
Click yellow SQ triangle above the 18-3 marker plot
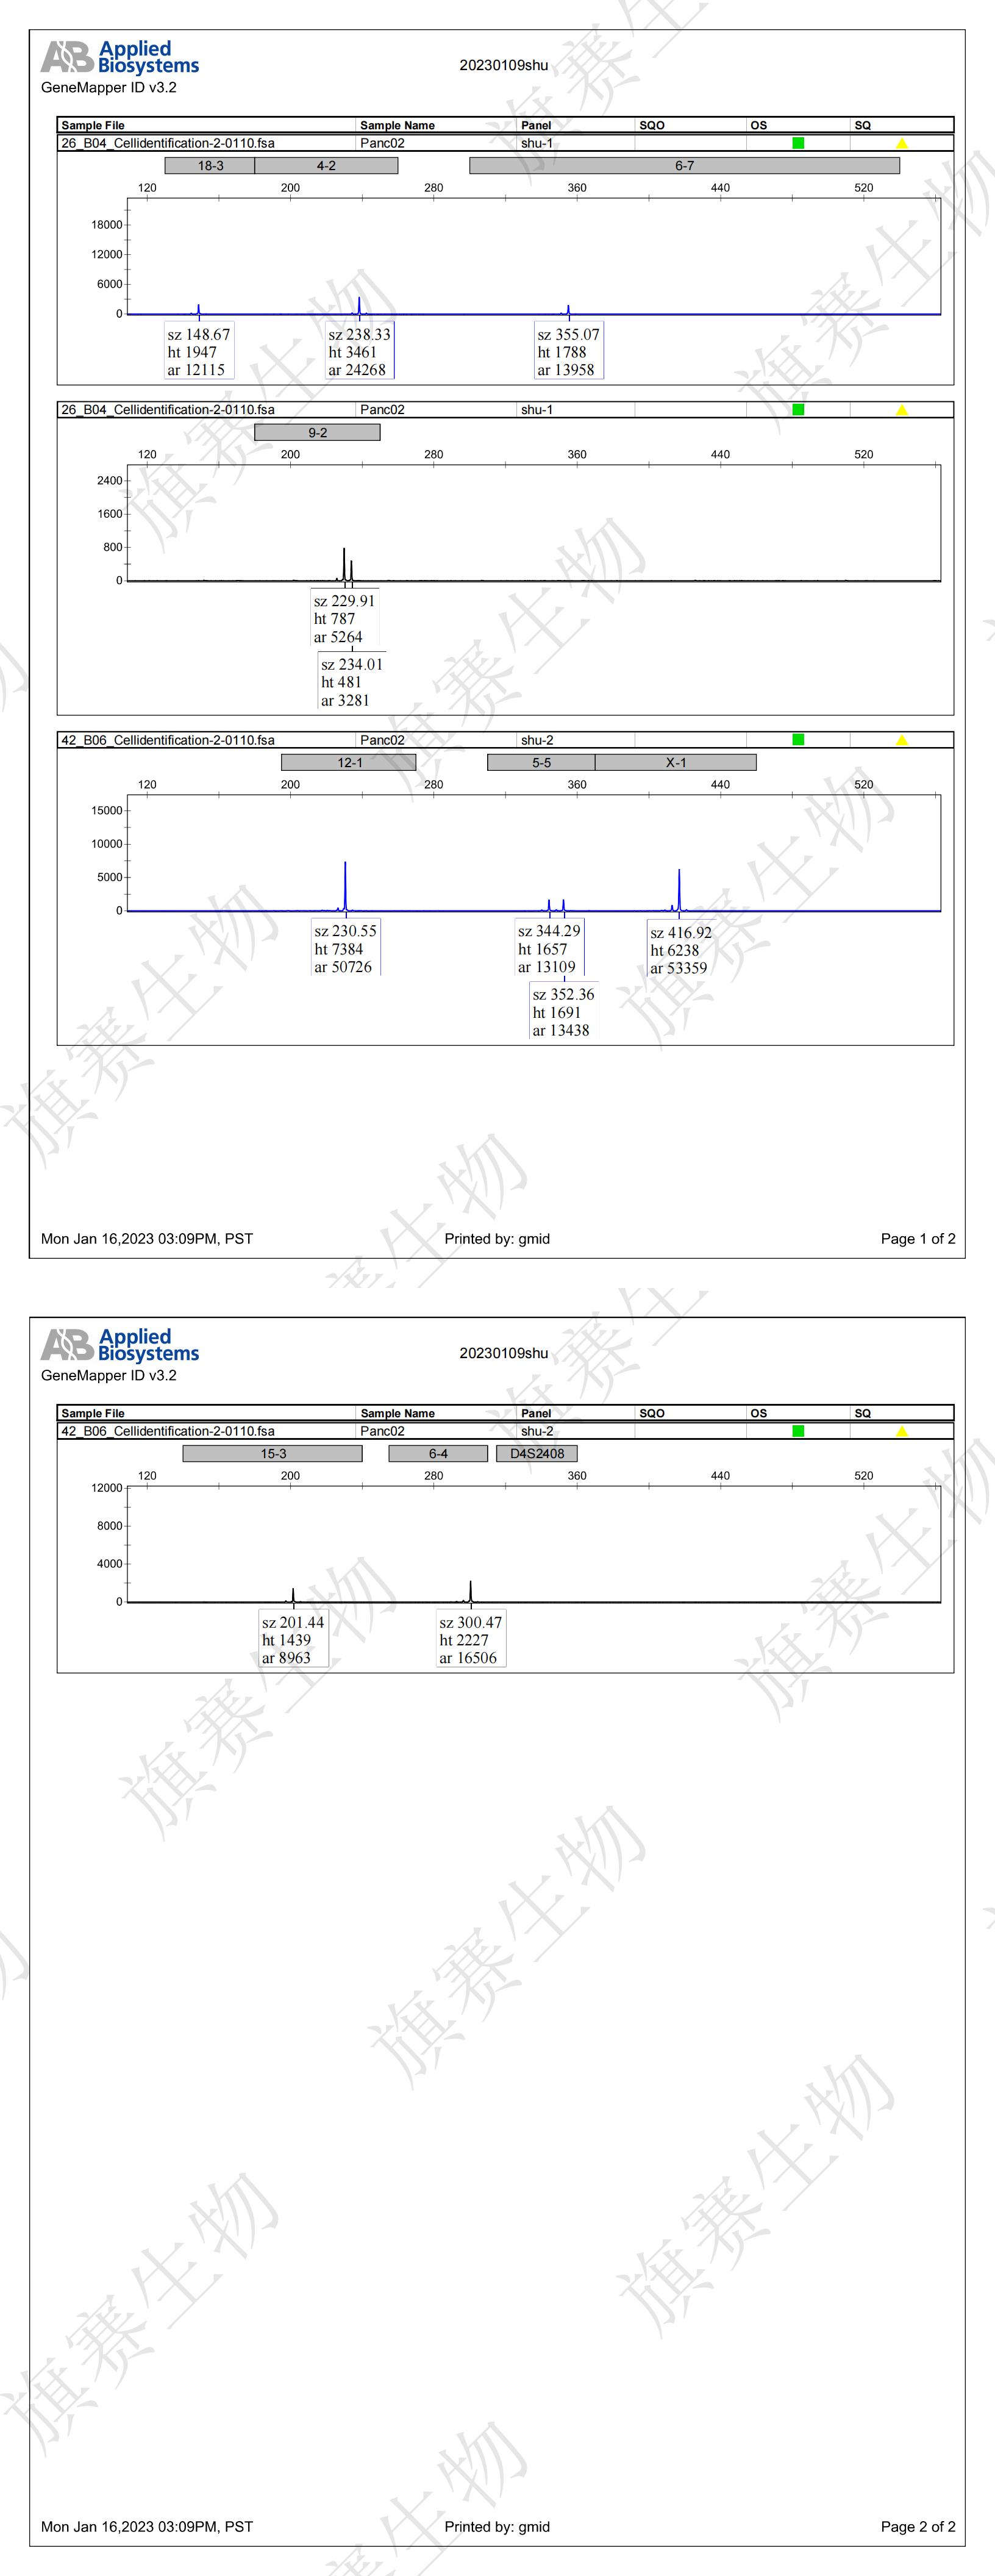(x=902, y=143)
